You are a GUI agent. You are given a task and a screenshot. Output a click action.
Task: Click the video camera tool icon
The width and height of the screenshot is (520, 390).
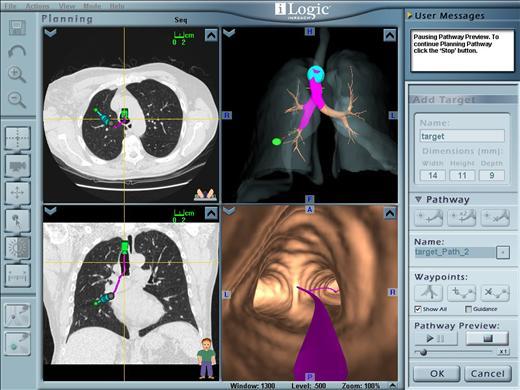pos(18,166)
